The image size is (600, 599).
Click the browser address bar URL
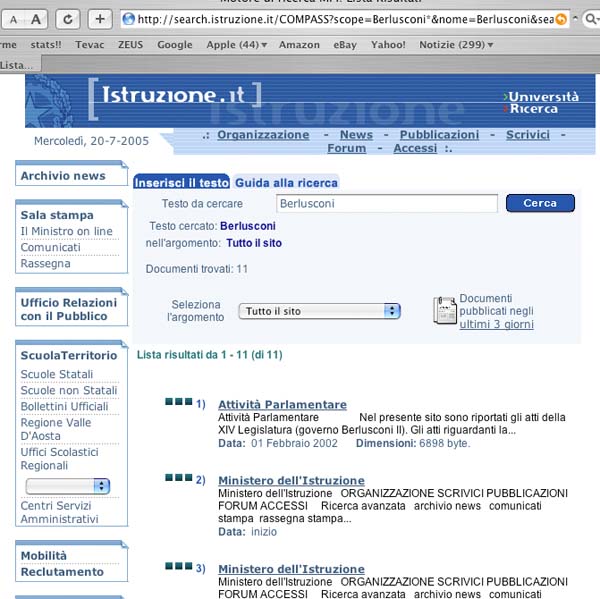346,19
